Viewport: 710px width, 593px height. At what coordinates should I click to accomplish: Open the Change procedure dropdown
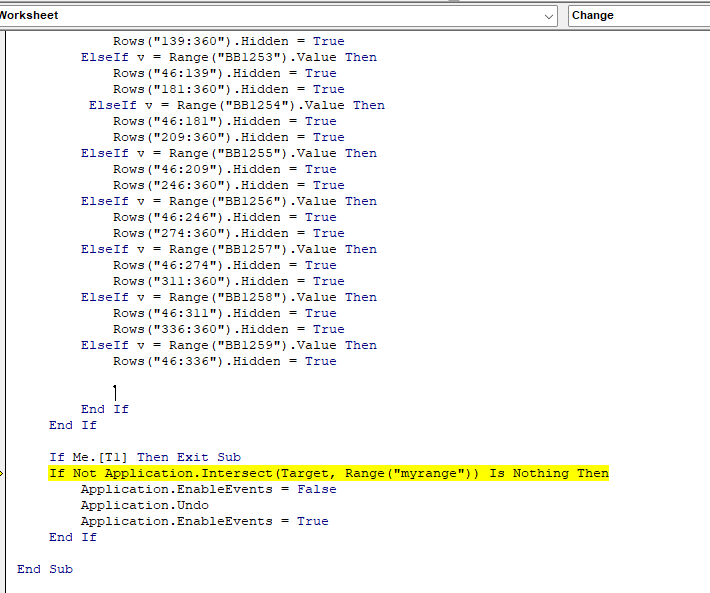[x=639, y=16]
